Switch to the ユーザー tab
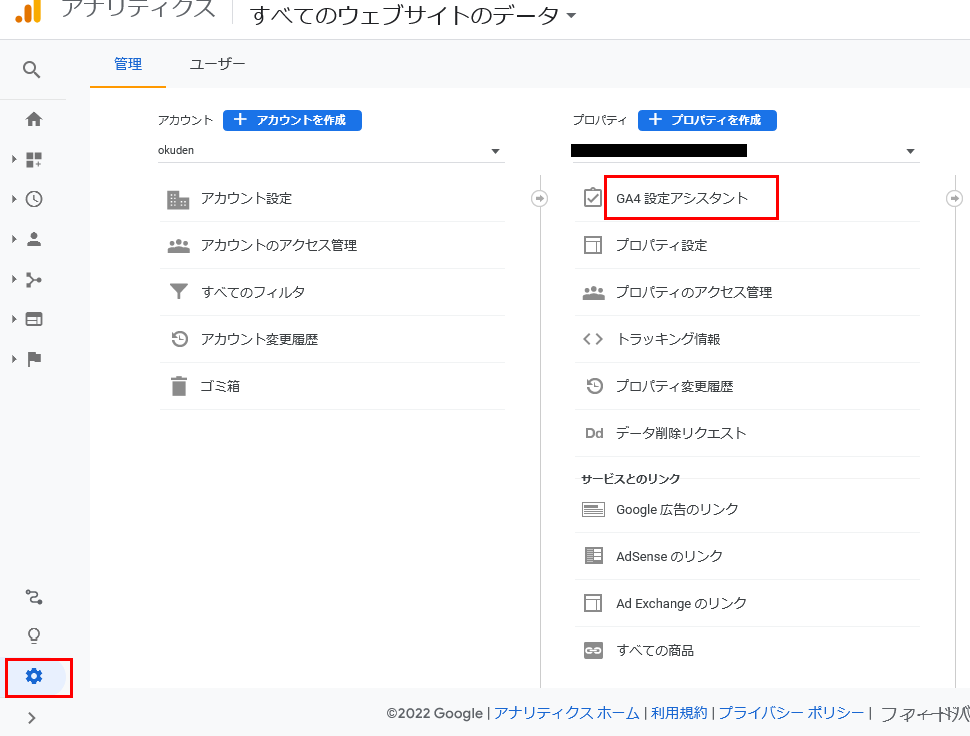This screenshot has height=736, width=970. (217, 64)
